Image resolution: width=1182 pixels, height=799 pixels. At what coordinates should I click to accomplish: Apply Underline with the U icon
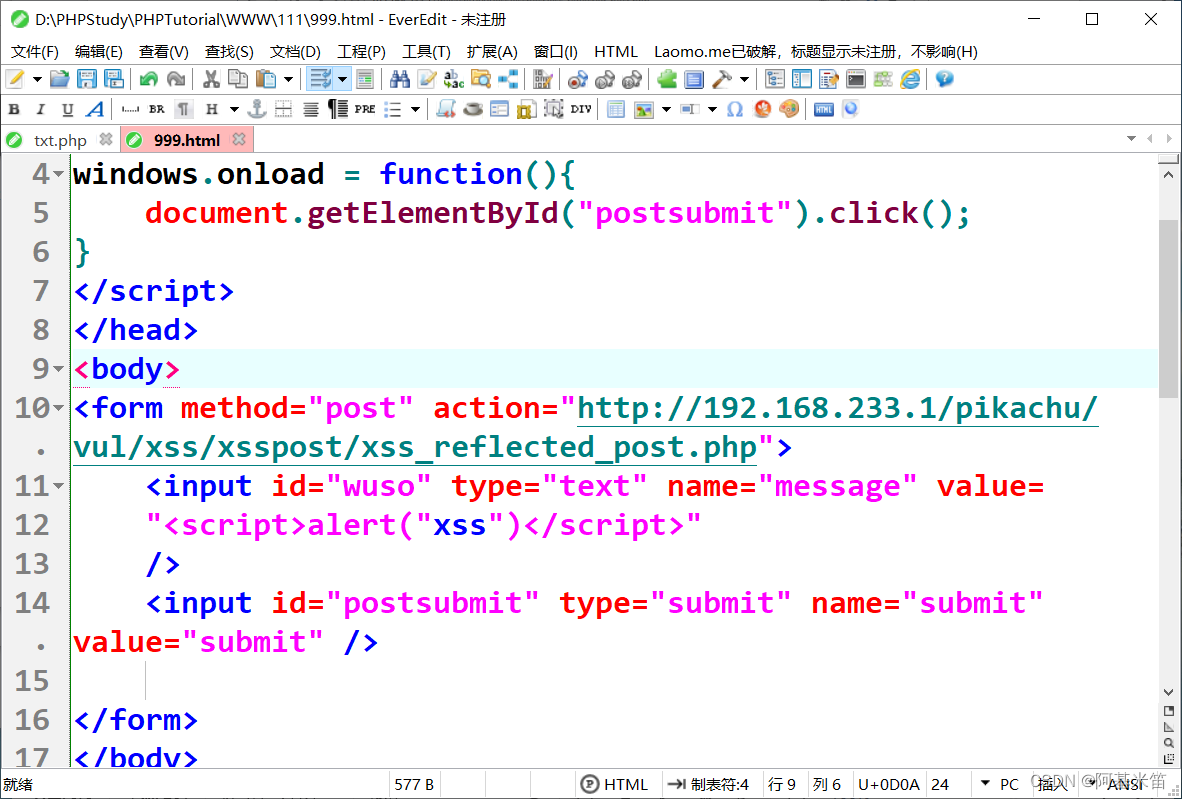(x=67, y=109)
